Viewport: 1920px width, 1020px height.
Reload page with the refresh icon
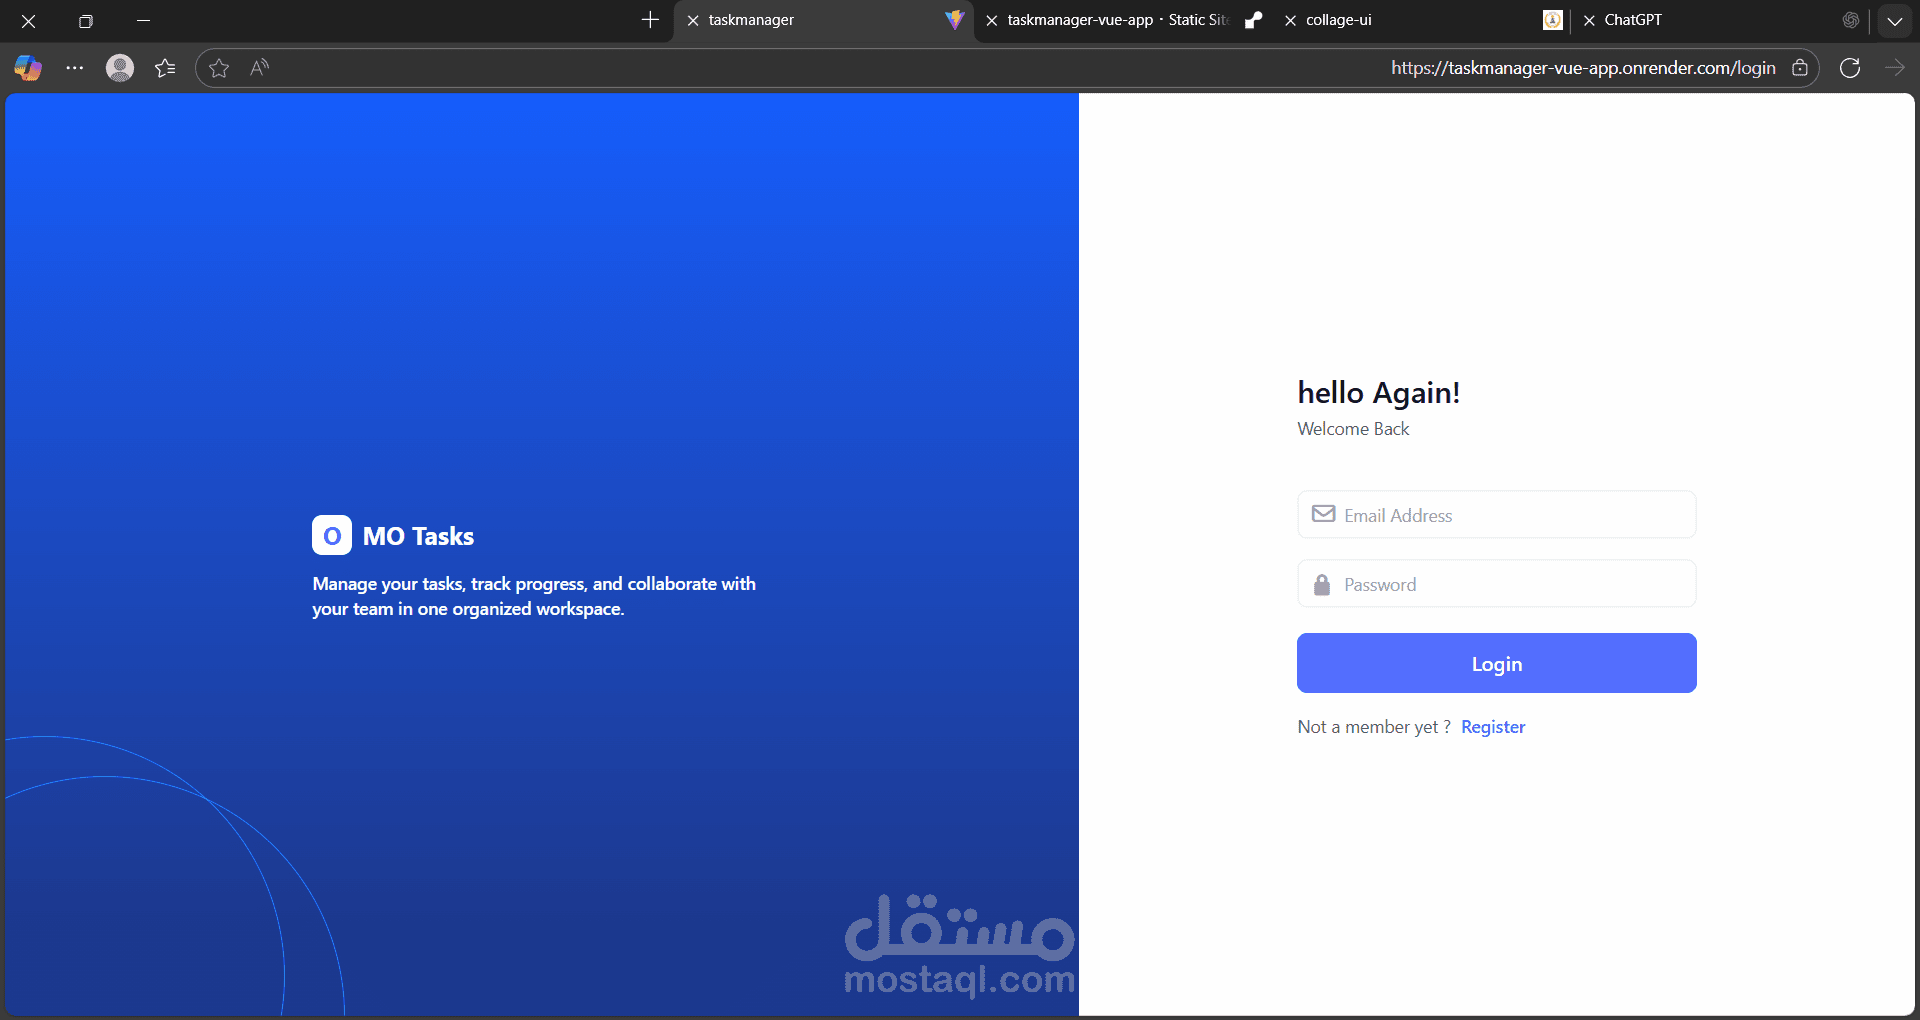(x=1850, y=68)
